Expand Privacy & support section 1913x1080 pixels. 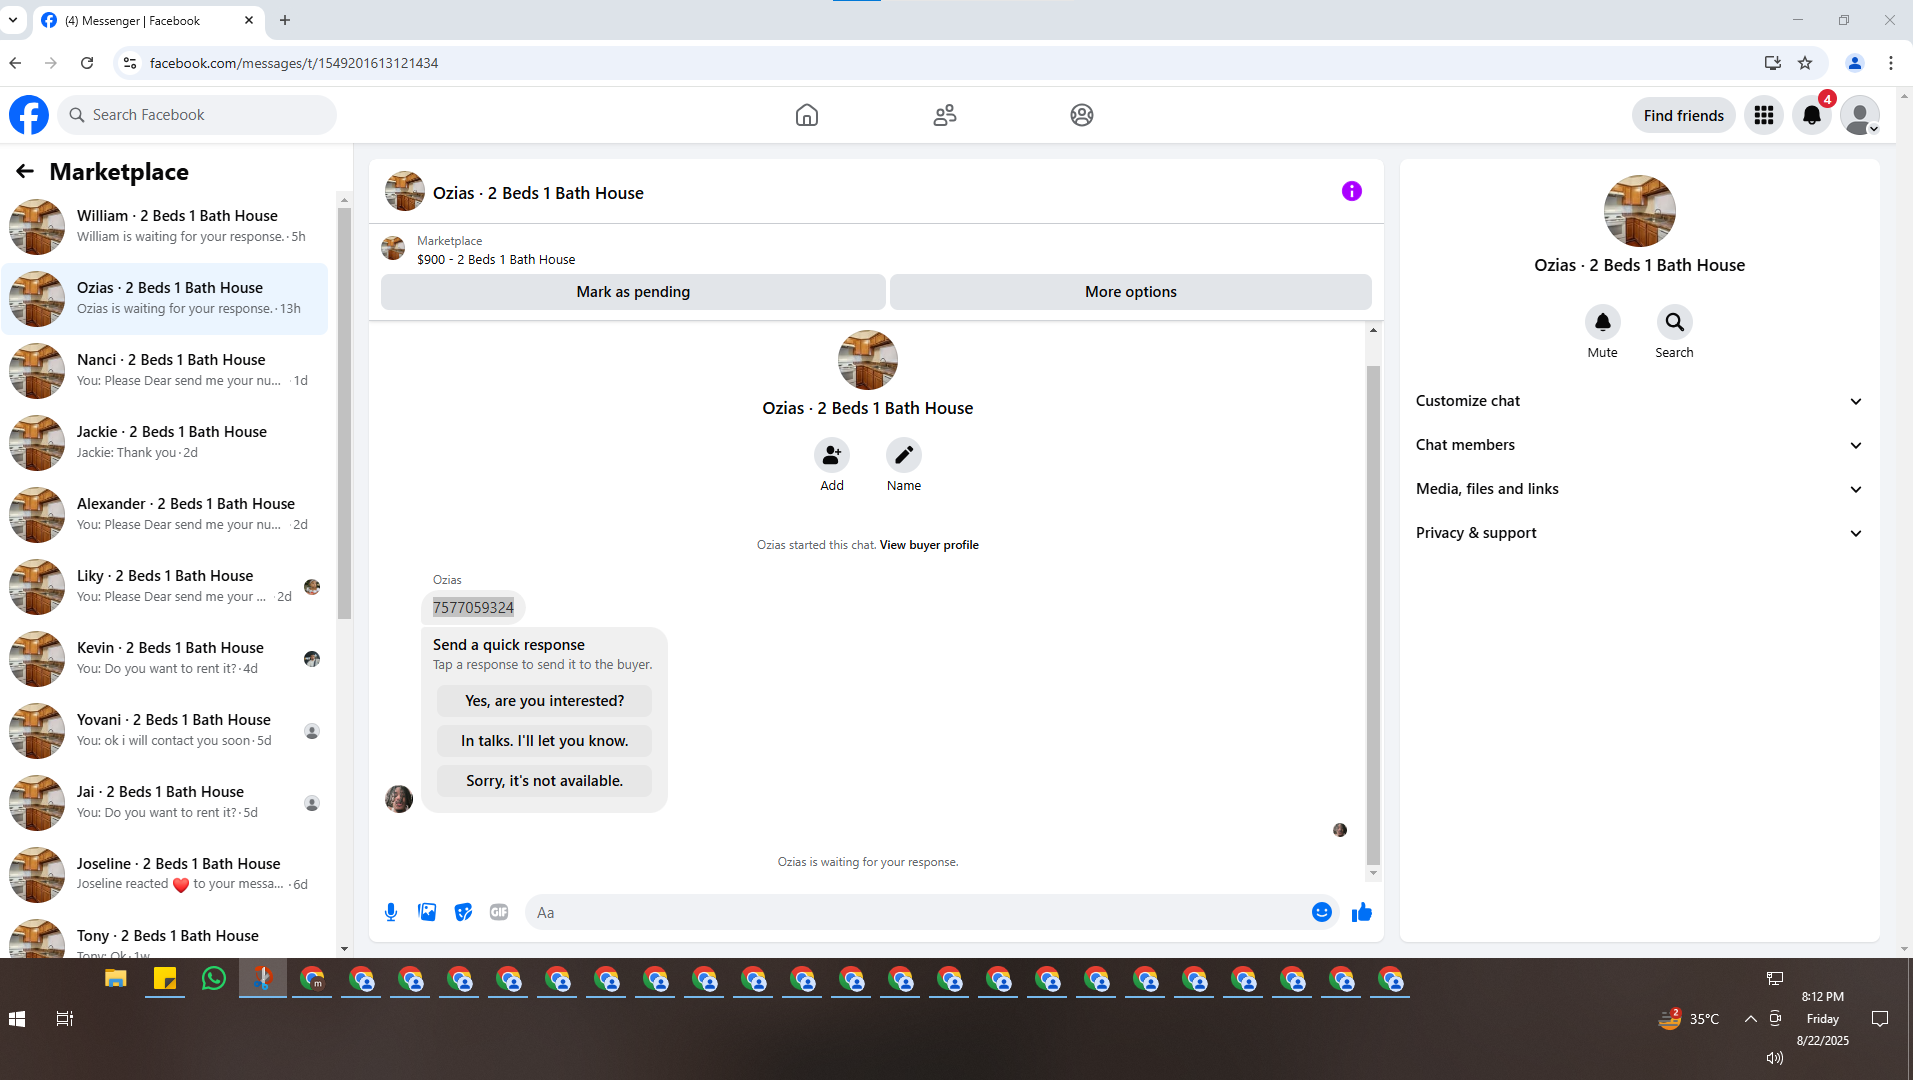1639,533
